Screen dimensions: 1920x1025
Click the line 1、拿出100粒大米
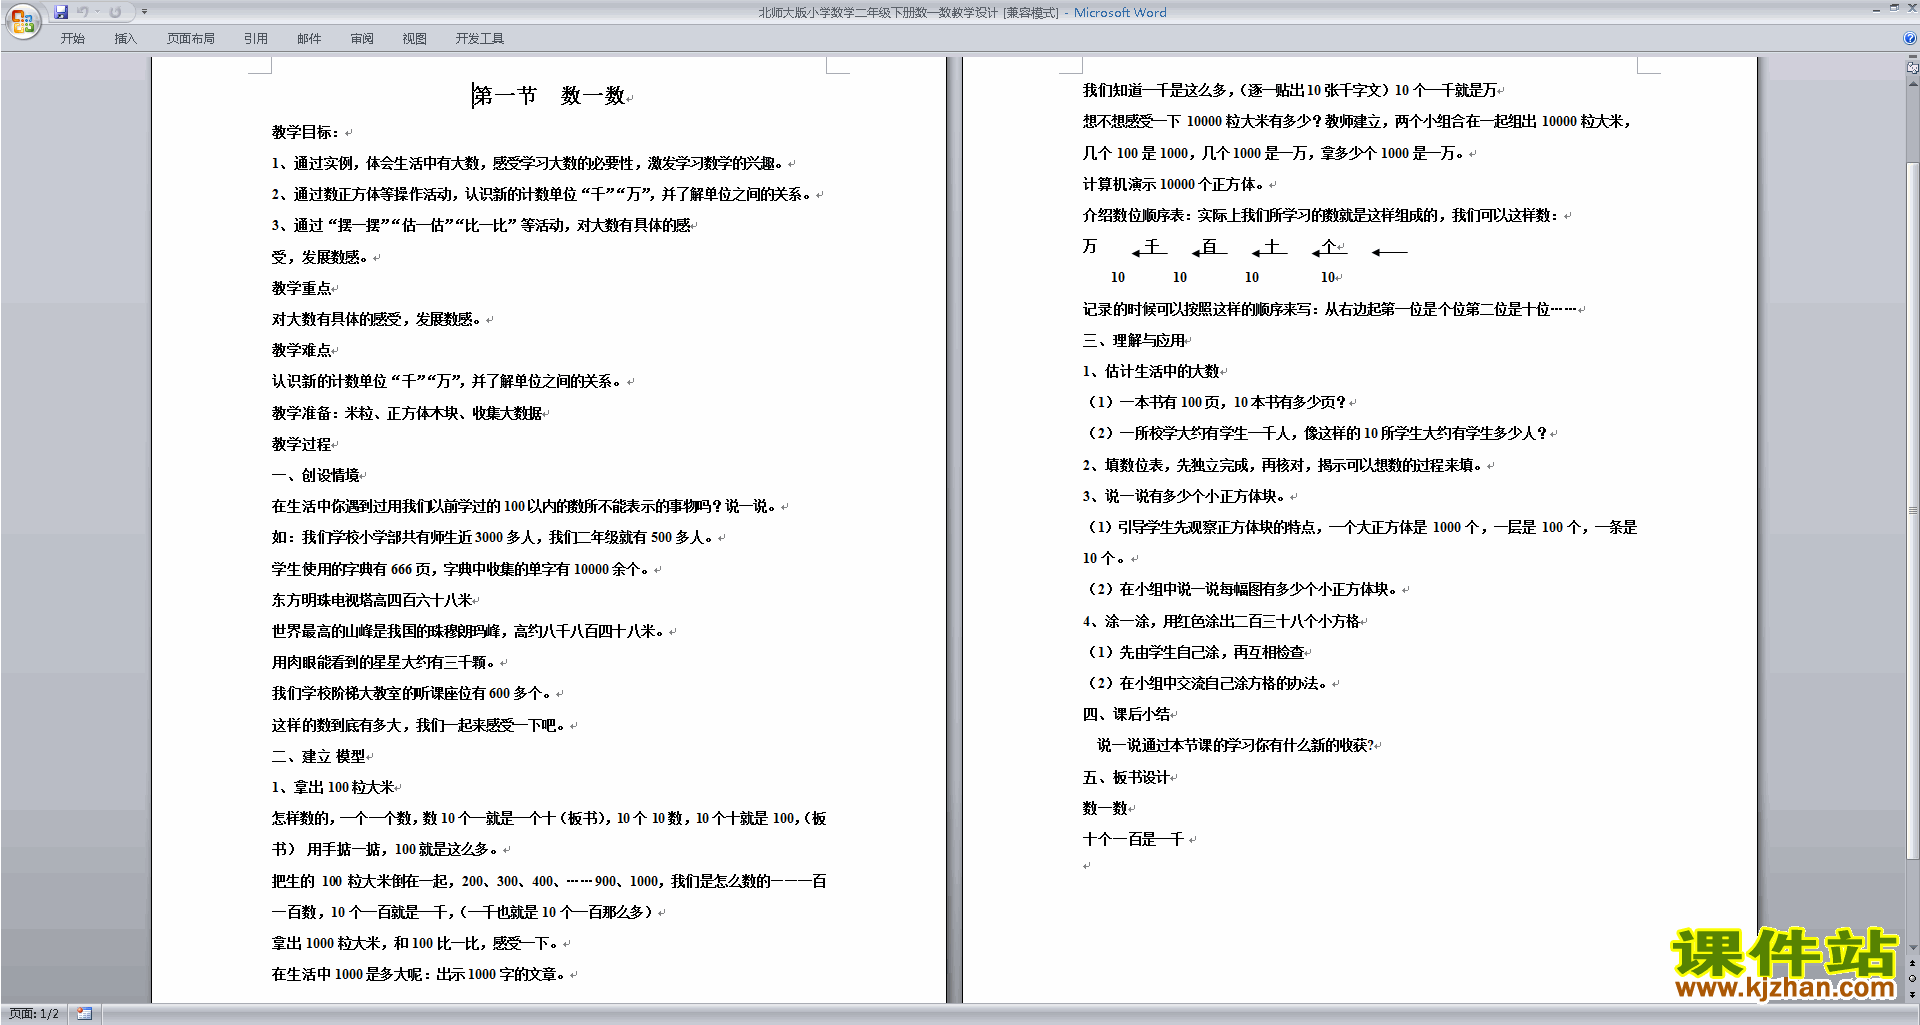click(x=333, y=787)
